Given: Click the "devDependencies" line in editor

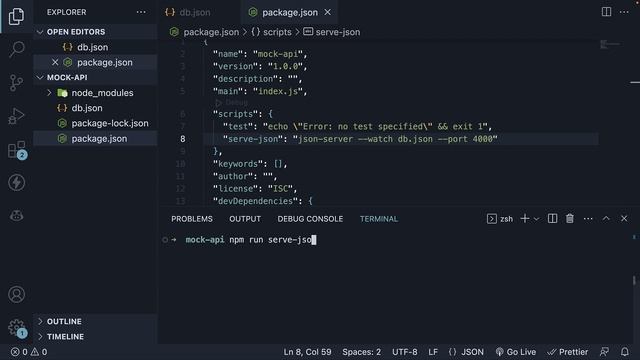Looking at the screenshot, I should tap(262, 201).
